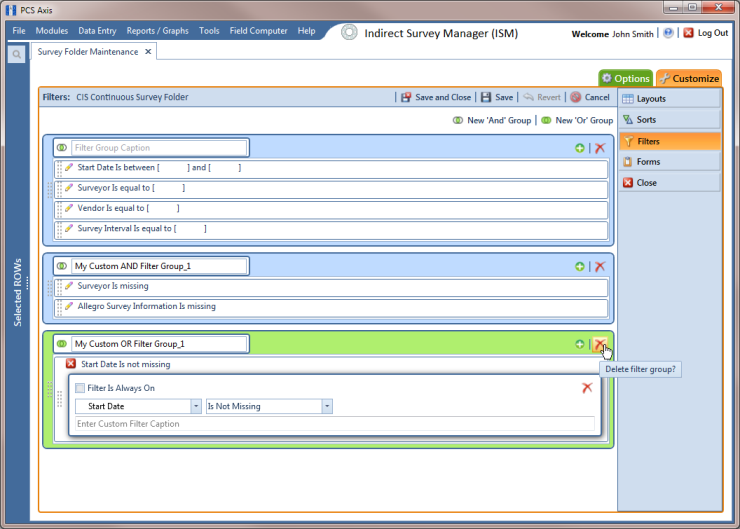Viewport: 740px width, 529px height.
Task: Edit the Start Date Is between filter pencil
Action: click(69, 167)
